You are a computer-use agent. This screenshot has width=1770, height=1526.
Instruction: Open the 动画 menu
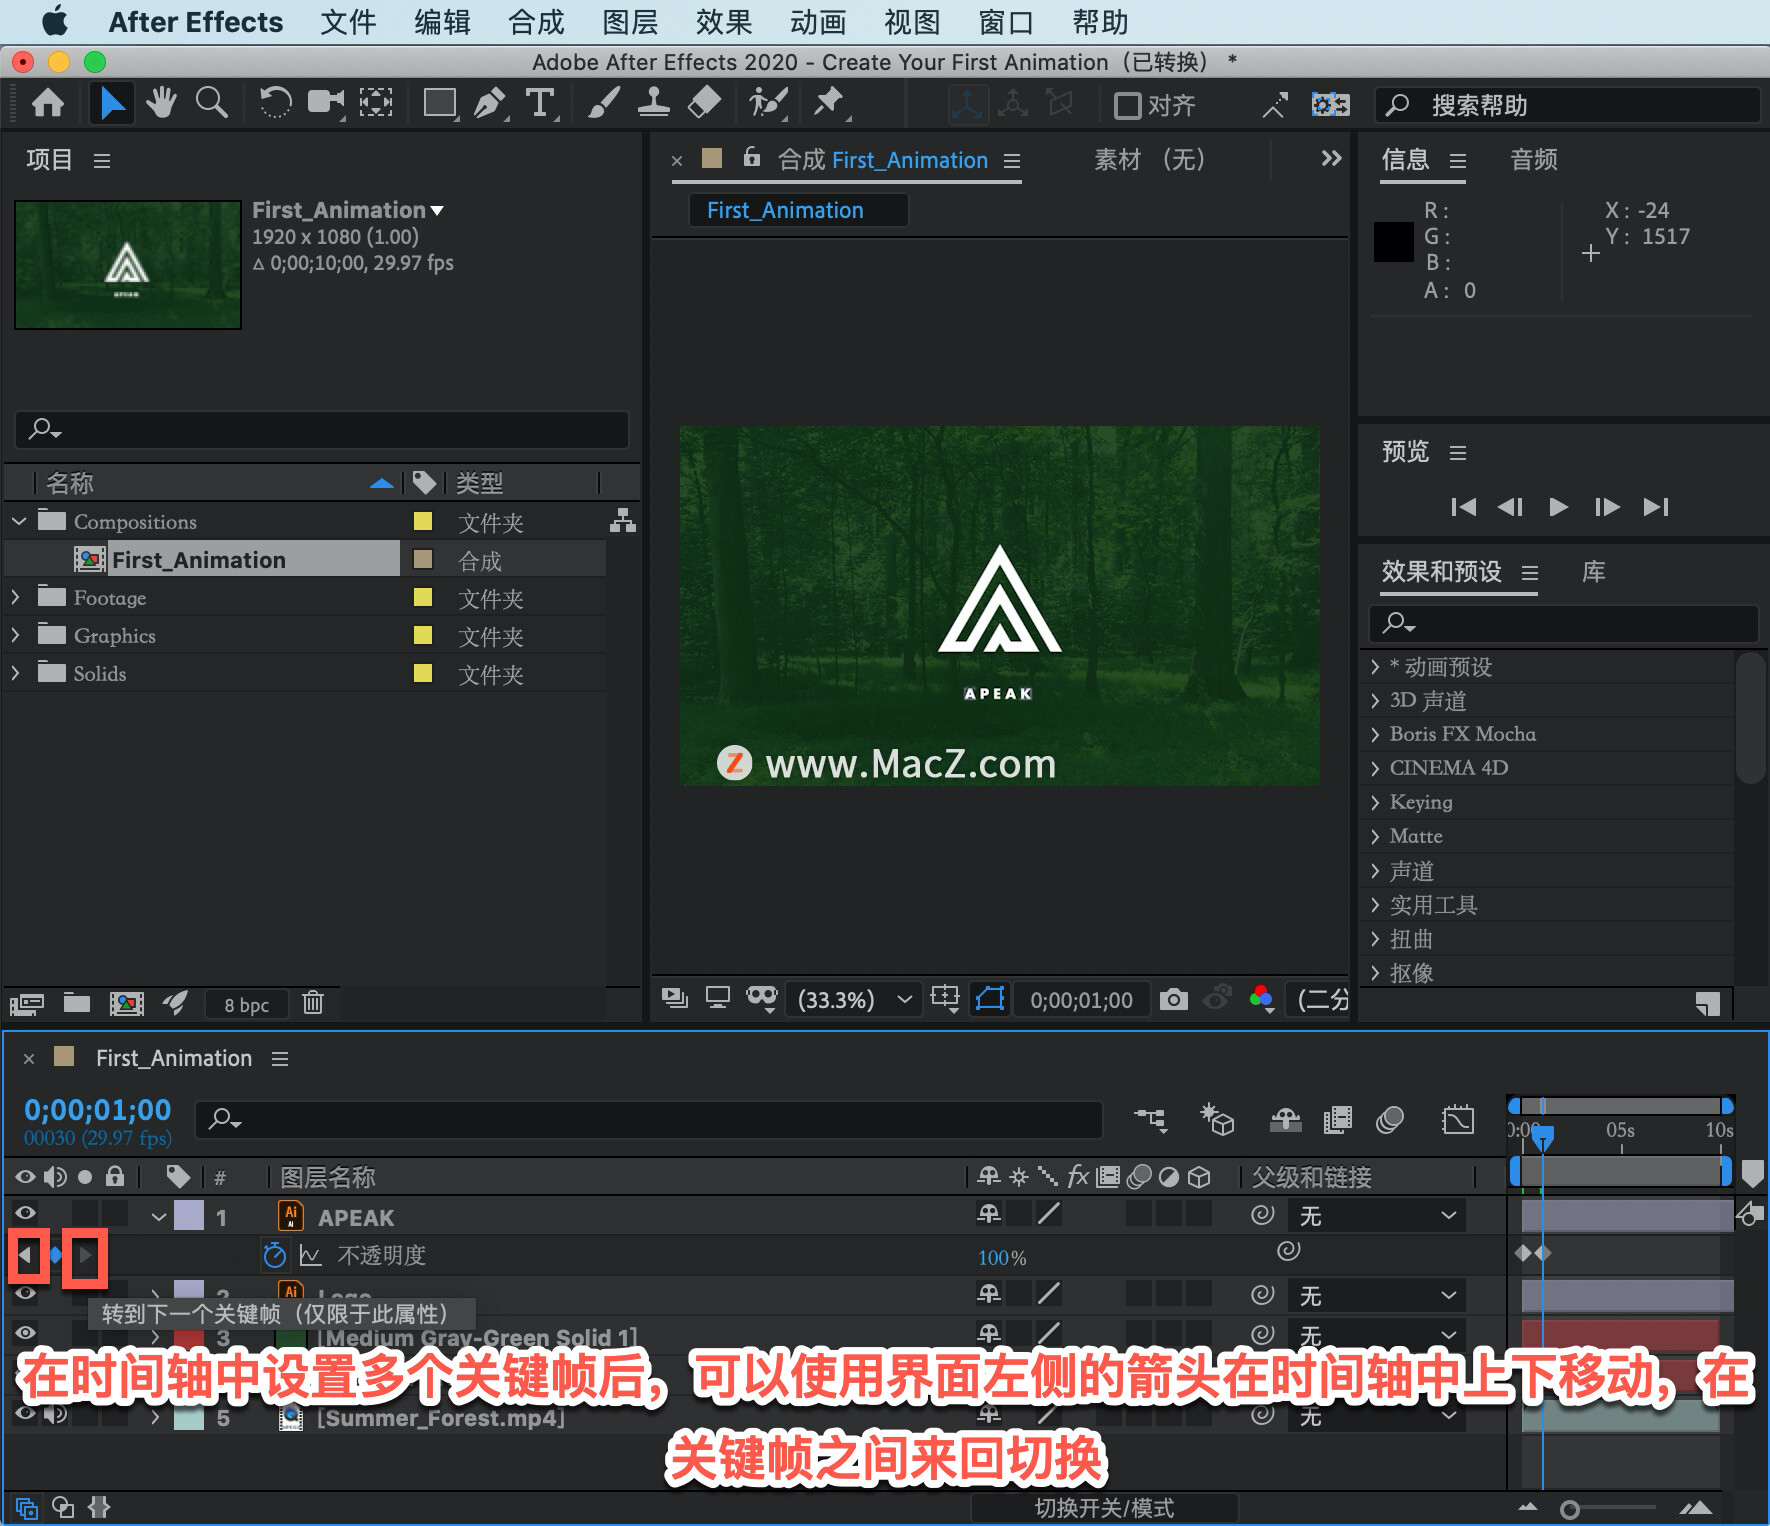coord(818,22)
